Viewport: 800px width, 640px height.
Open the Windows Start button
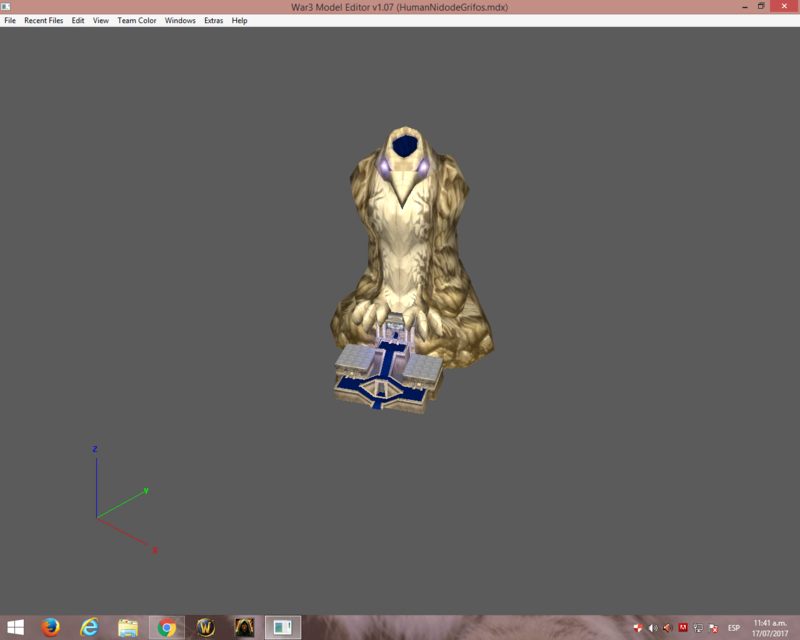click(x=15, y=627)
